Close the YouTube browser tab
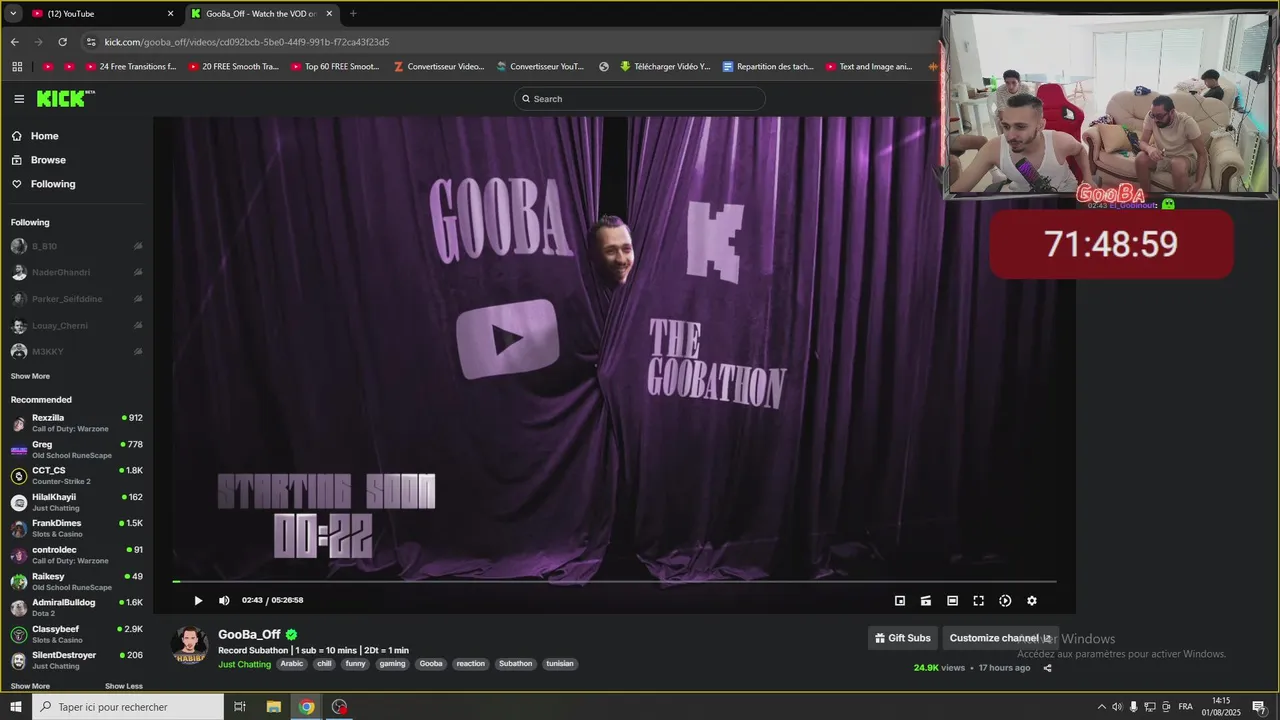Screen dimensions: 1280x720 (x=170, y=14)
